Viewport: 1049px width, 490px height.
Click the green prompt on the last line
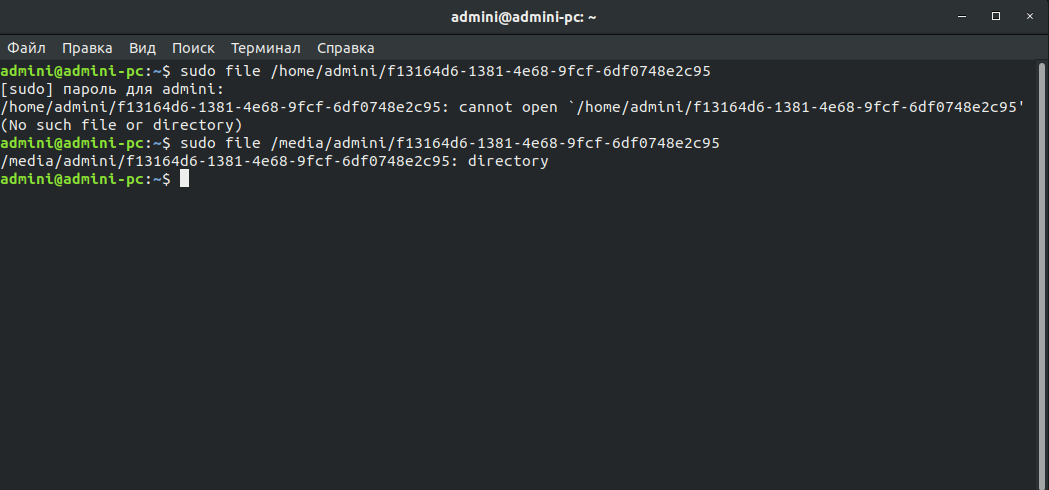[74, 179]
